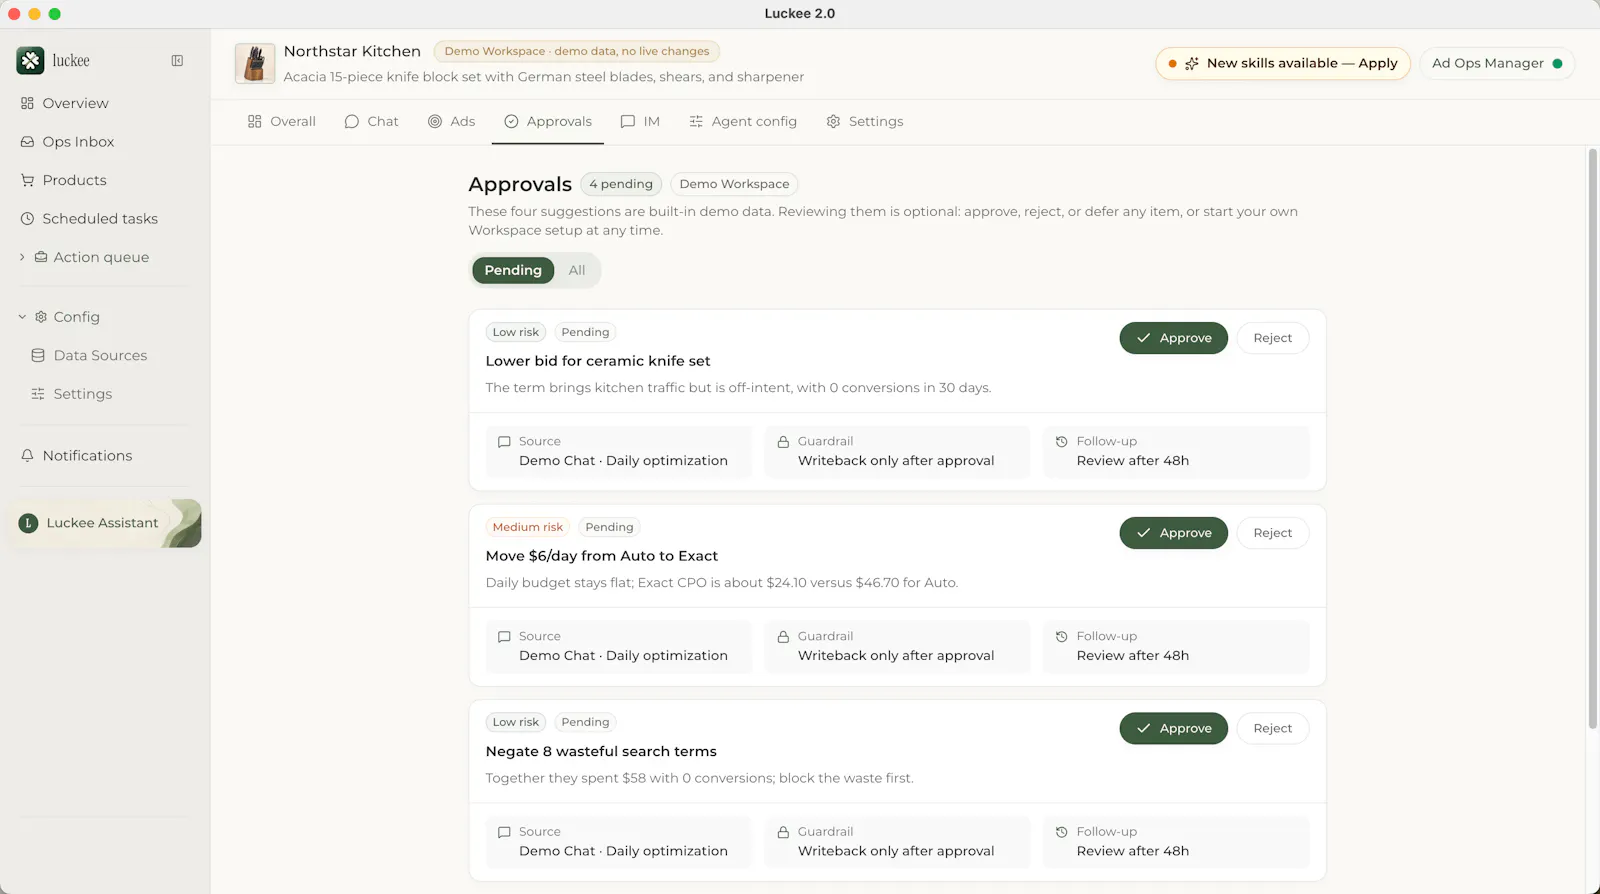1600x894 pixels.
Task: Click the Luckee clover logo icon
Action: [x=30, y=61]
